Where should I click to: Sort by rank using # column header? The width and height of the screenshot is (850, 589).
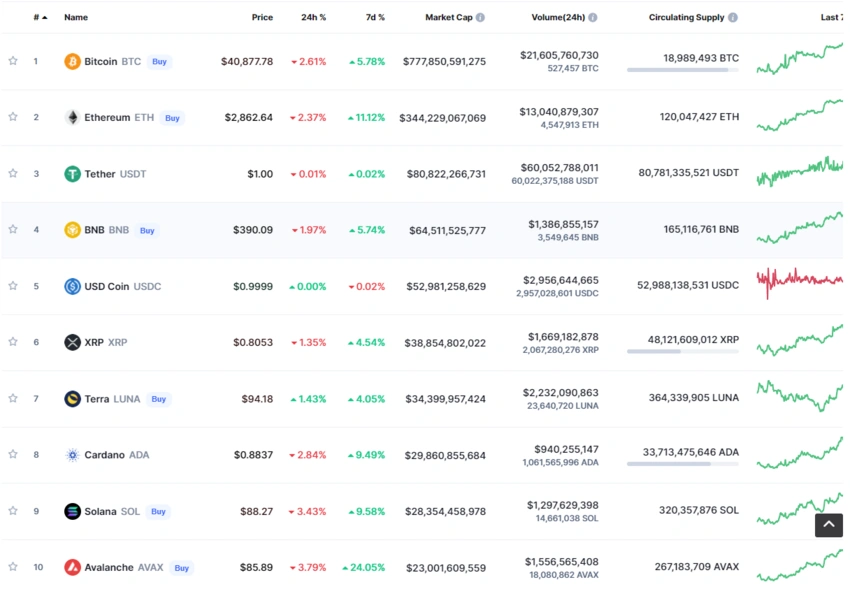[x=40, y=18]
